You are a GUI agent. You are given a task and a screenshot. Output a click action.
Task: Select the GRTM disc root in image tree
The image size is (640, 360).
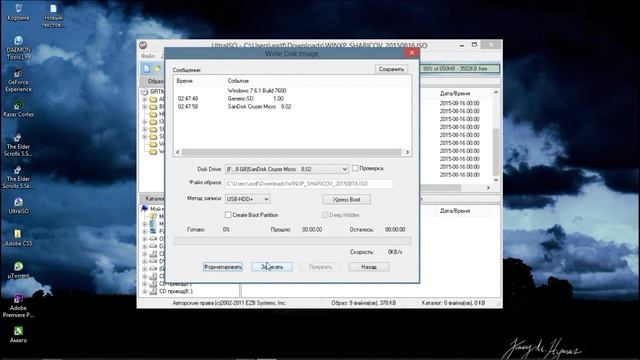tap(153, 91)
